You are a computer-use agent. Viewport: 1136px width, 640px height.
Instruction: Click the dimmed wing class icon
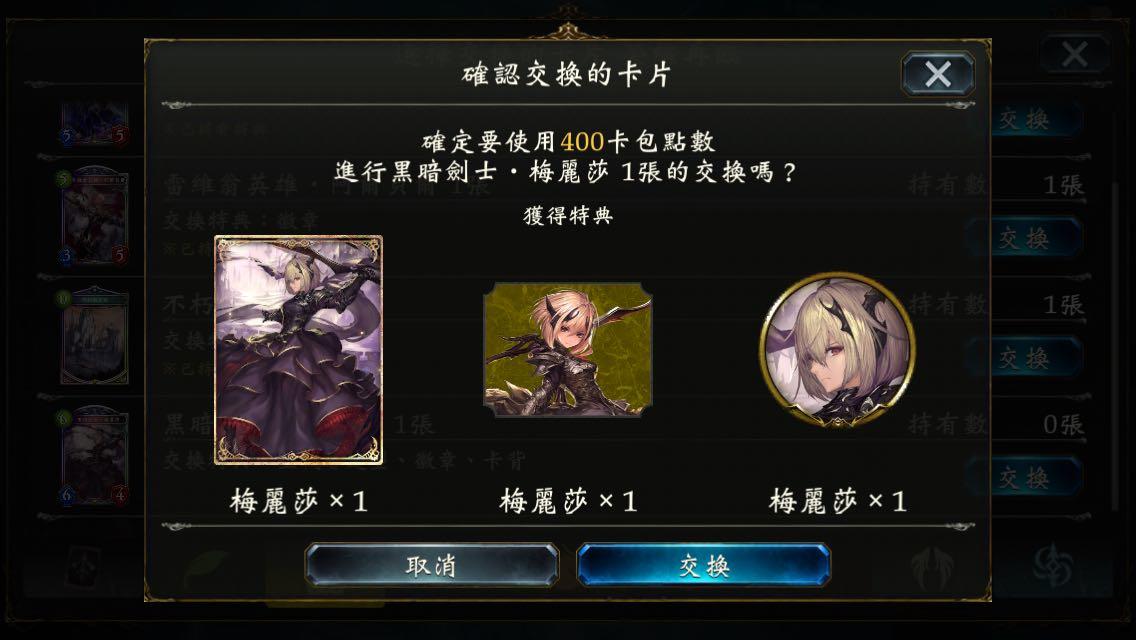click(932, 566)
